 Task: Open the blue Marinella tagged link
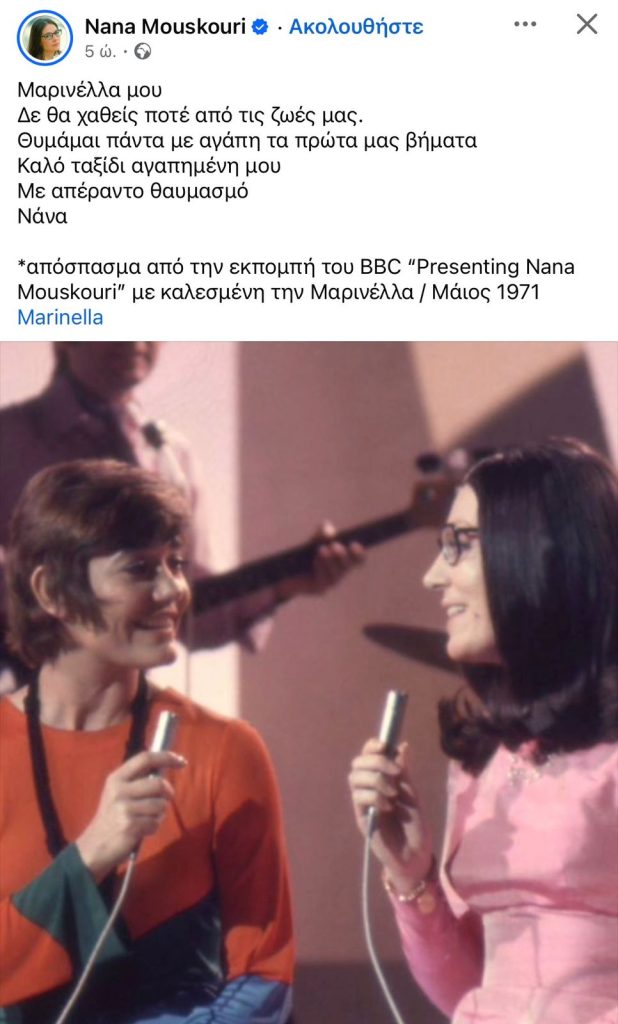coord(60,317)
